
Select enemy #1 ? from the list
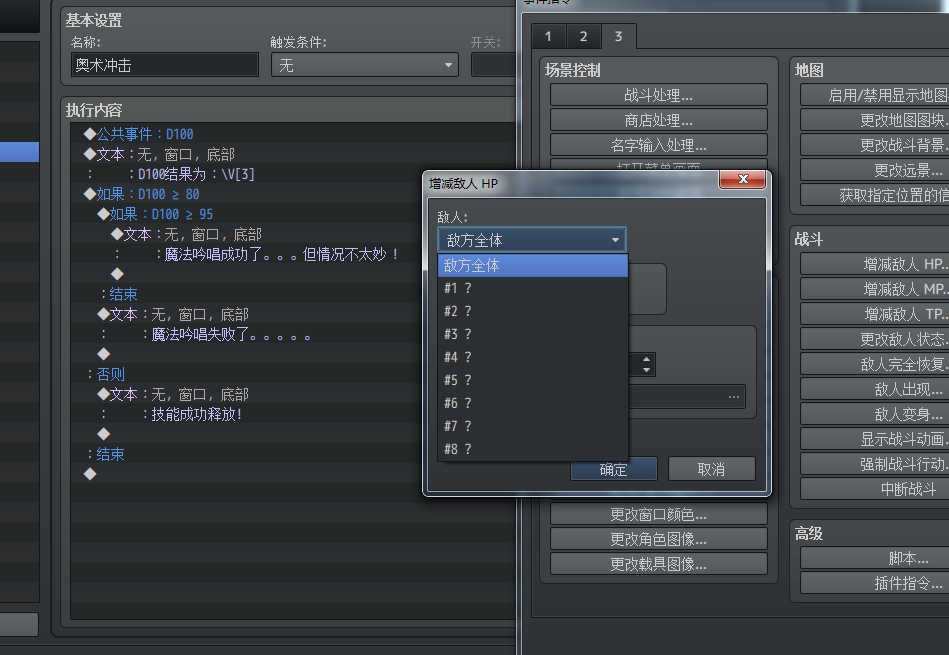pos(533,288)
